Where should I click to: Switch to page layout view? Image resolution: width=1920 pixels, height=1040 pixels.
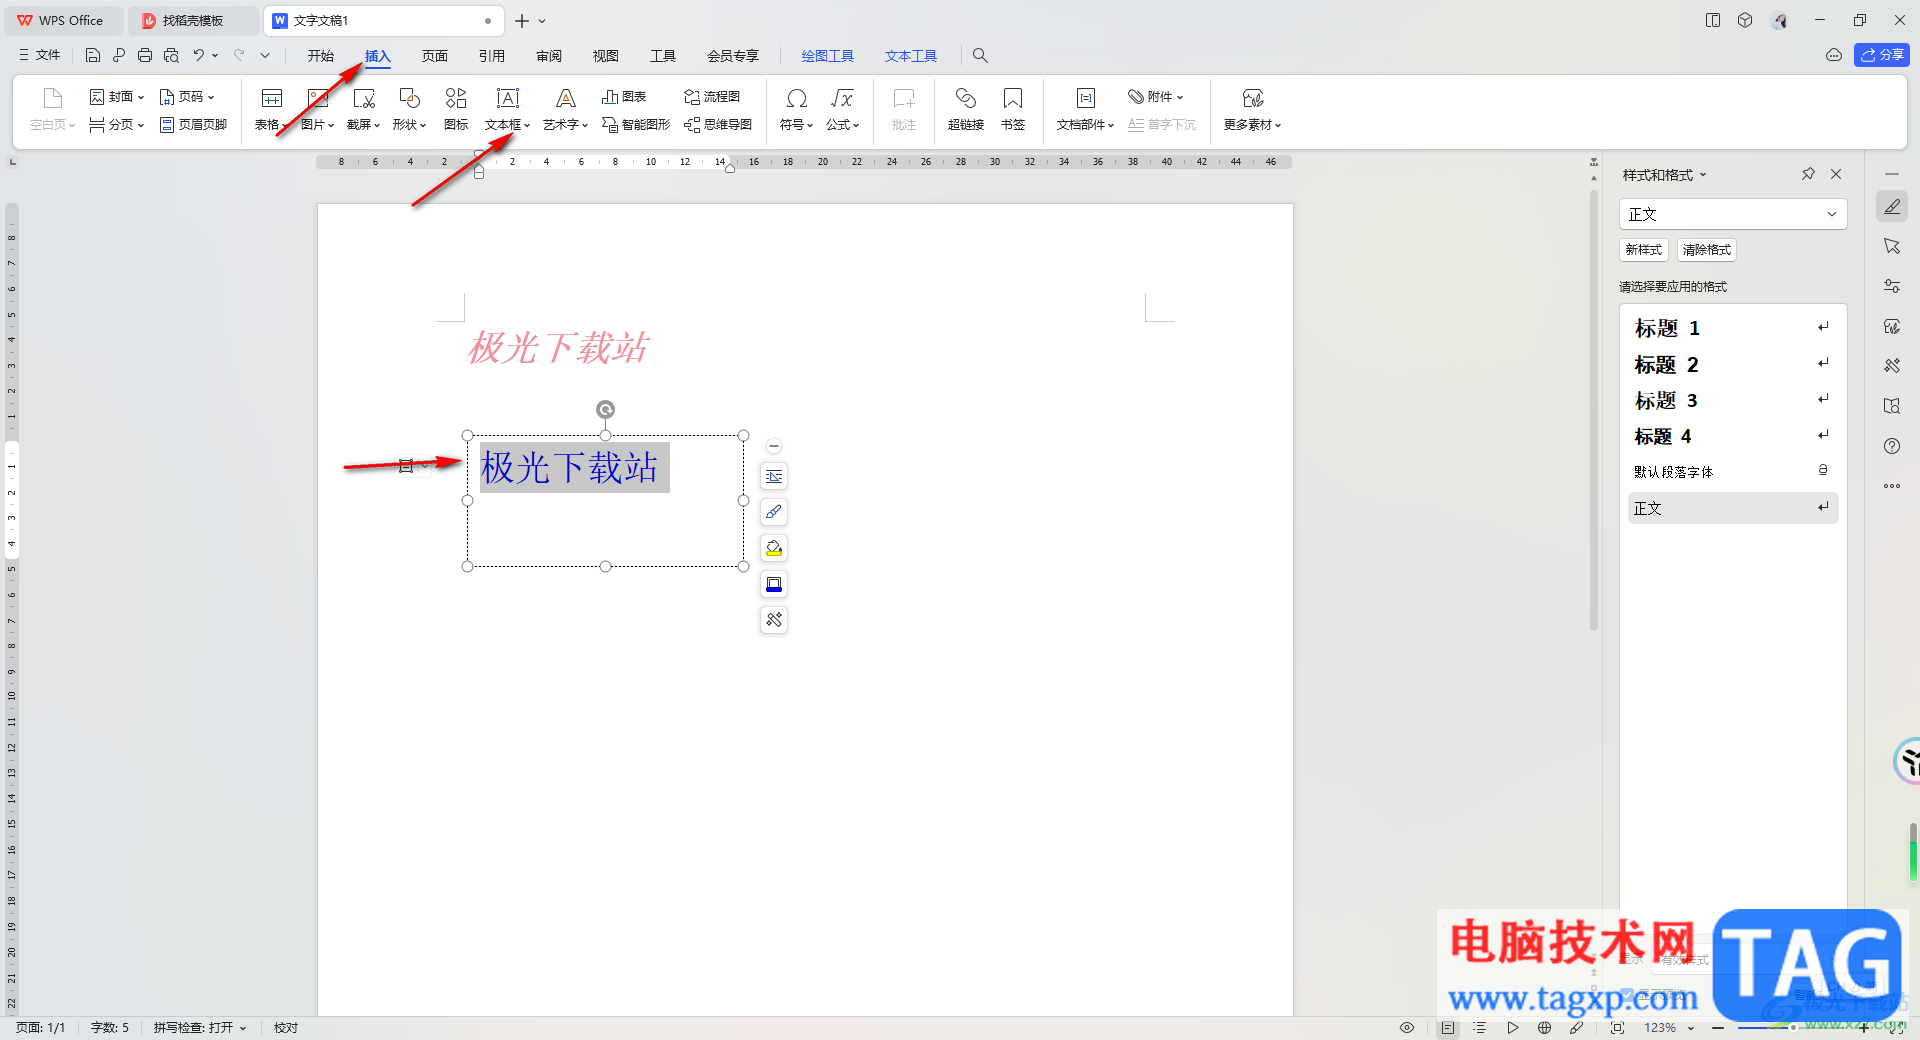[x=1448, y=1028]
